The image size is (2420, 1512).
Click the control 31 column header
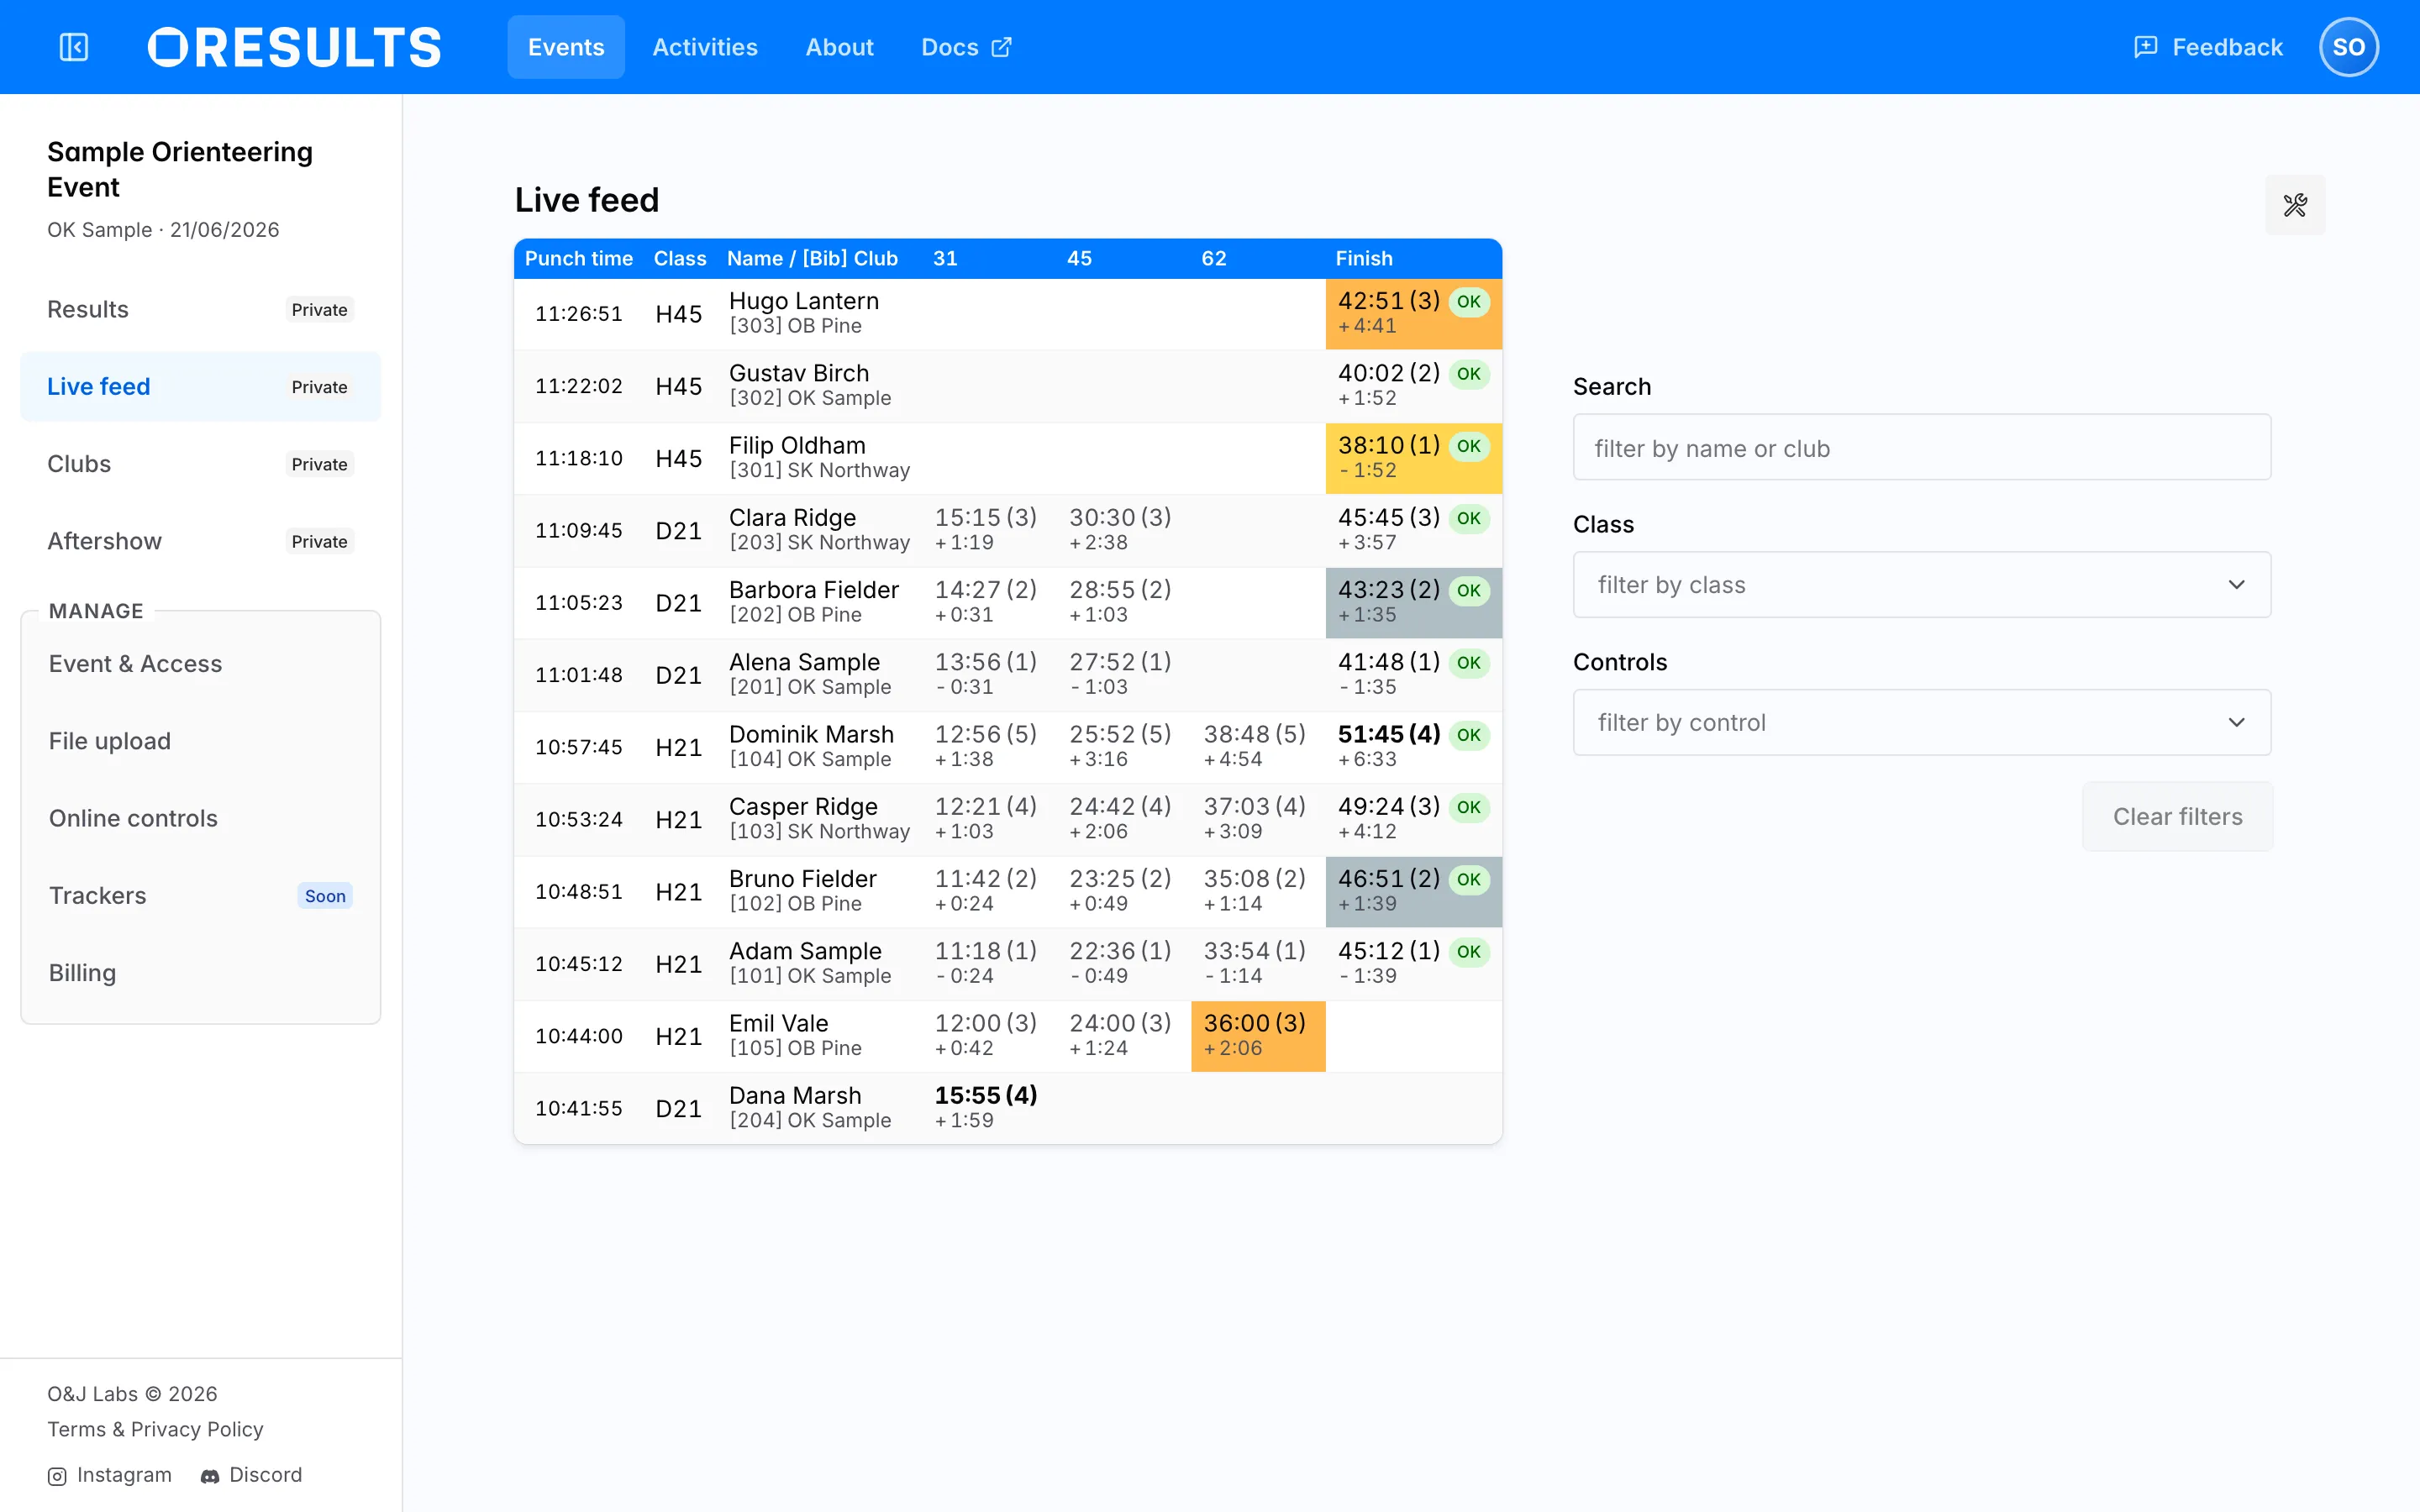[945, 258]
